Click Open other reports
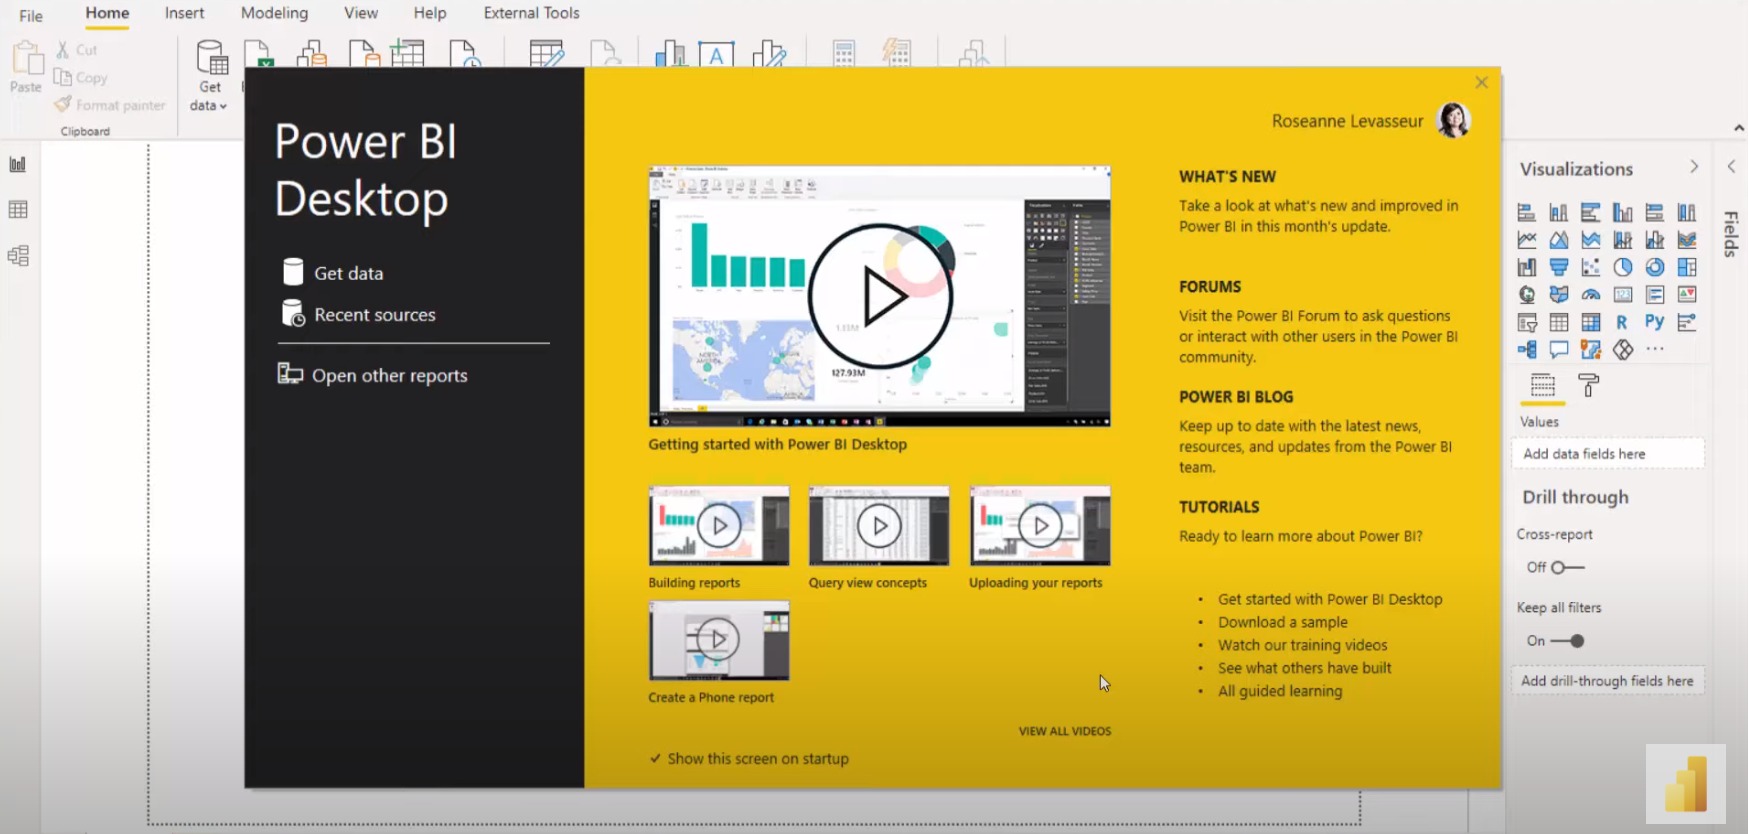Image resolution: width=1748 pixels, height=834 pixels. coord(373,375)
